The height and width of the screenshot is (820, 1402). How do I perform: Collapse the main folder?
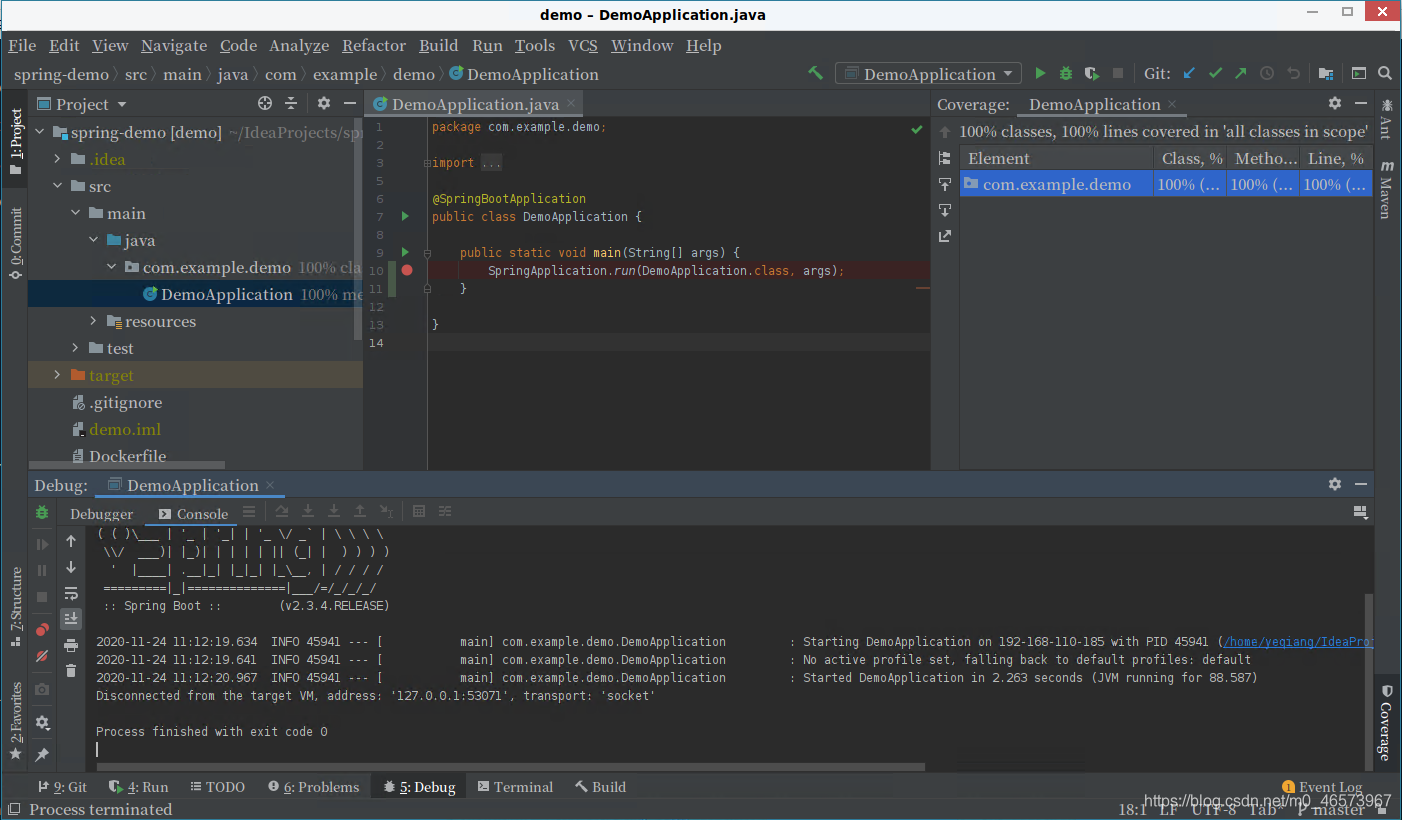tap(76, 213)
